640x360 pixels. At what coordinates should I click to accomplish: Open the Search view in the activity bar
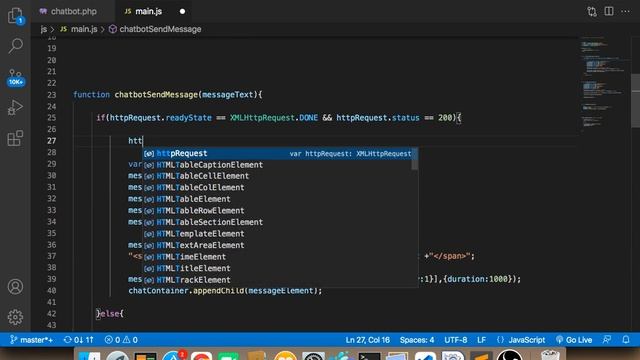coord(16,46)
